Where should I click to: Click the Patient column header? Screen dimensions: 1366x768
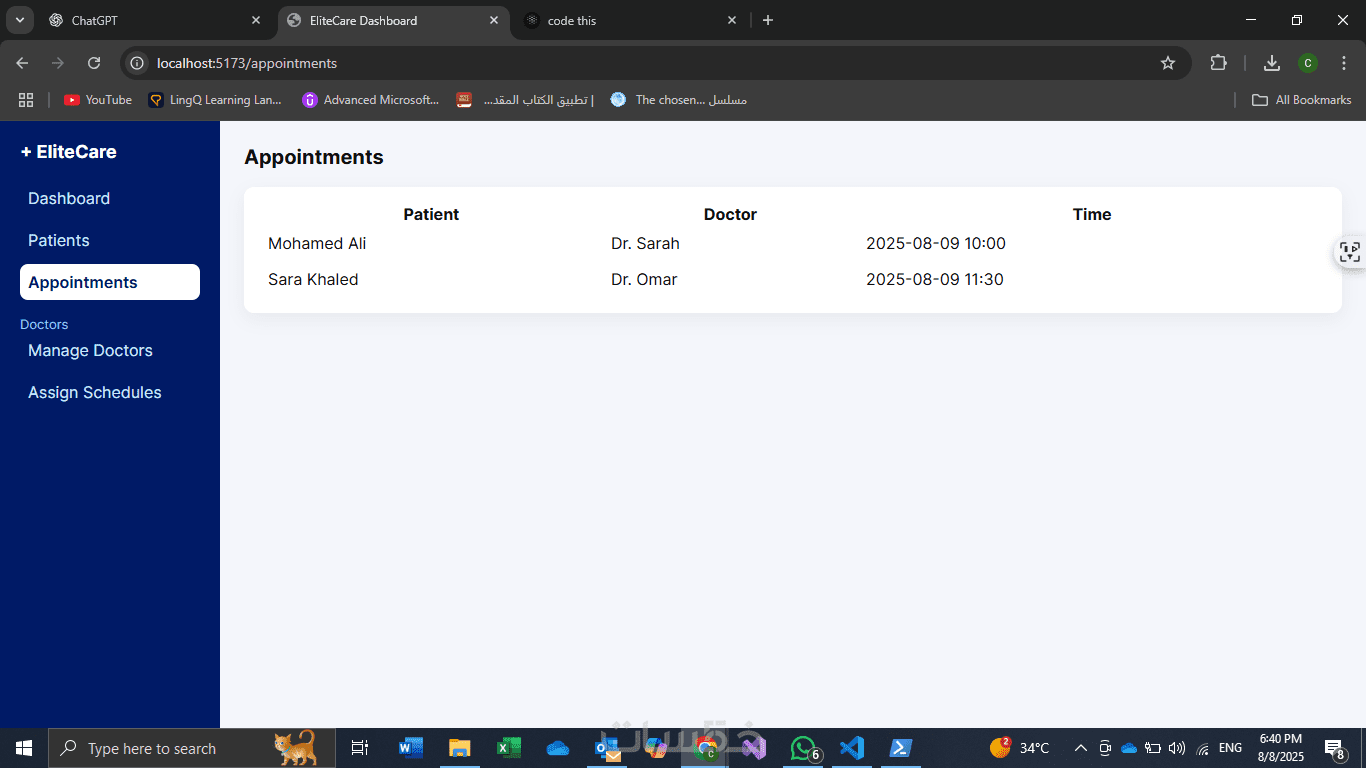[x=431, y=214]
